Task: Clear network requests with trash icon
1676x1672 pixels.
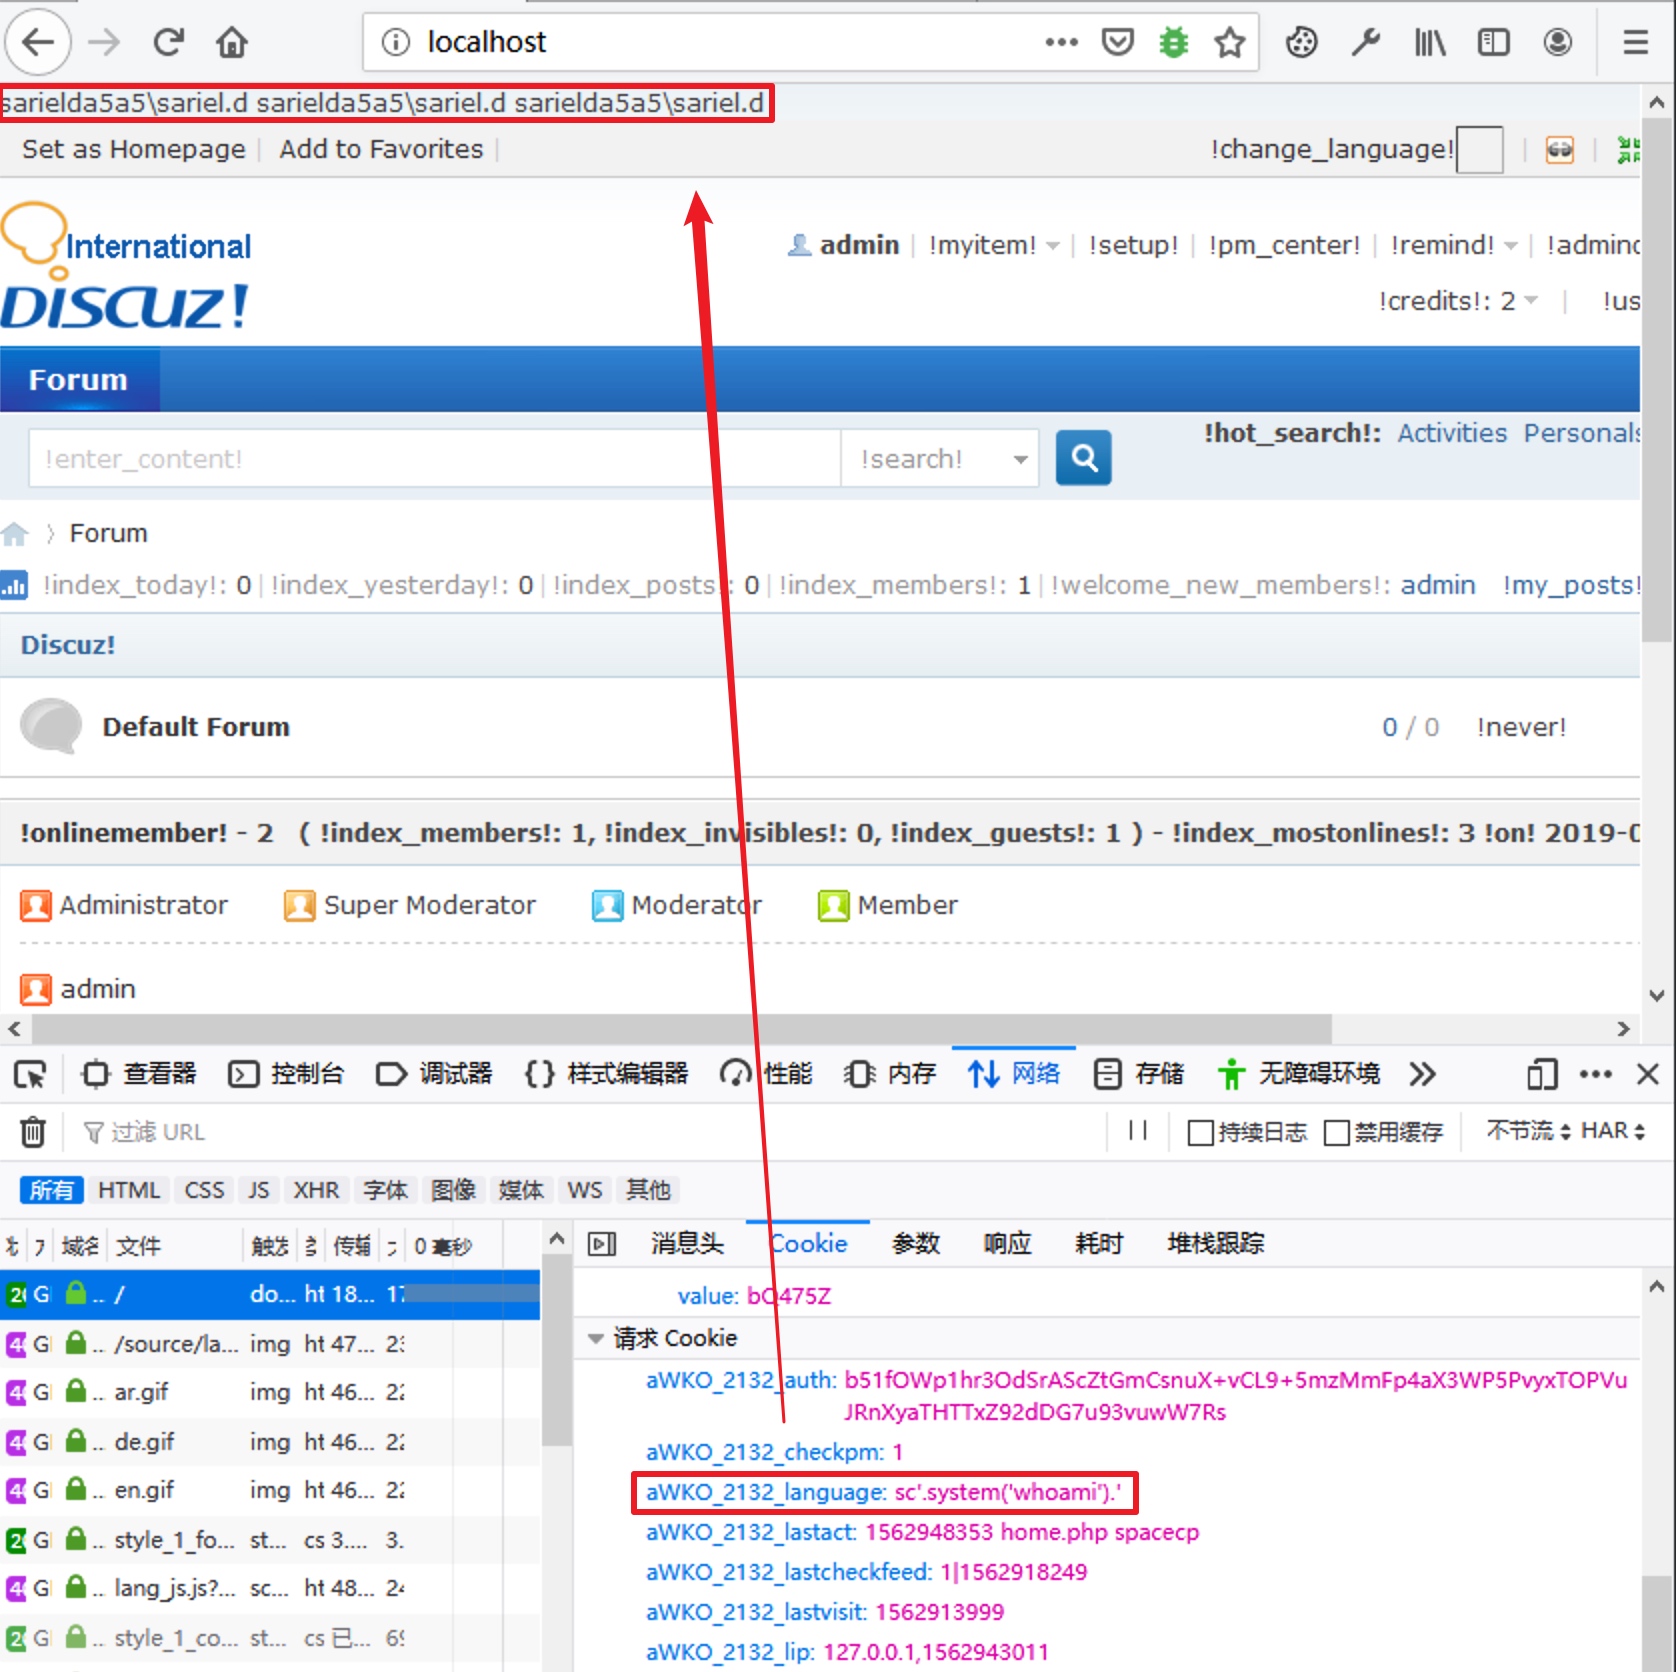Action: [33, 1132]
